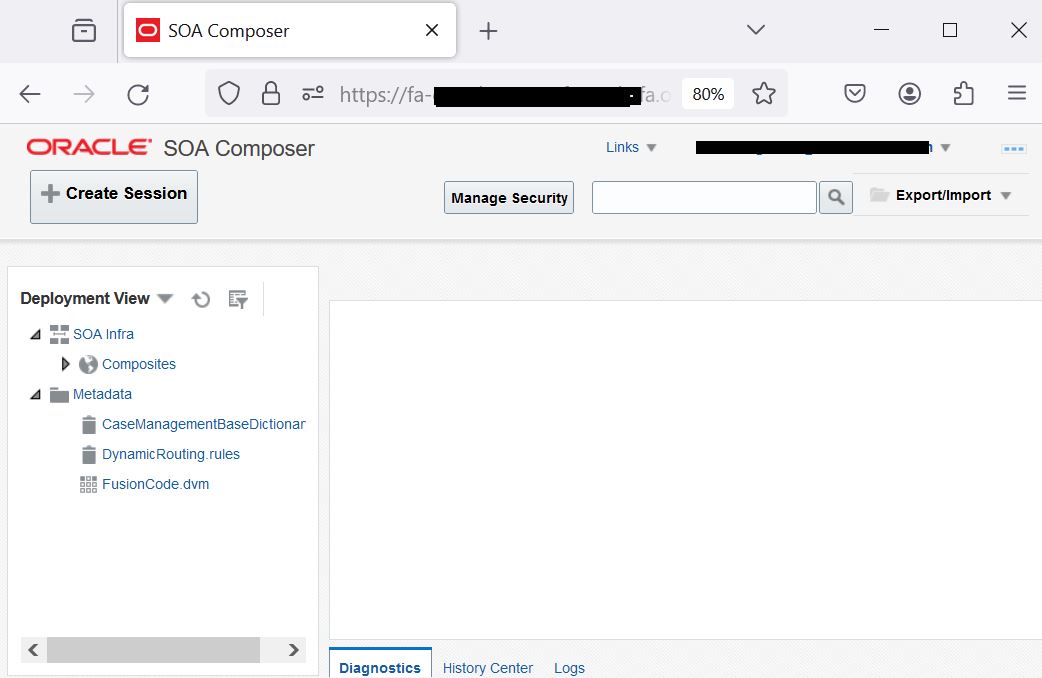Image resolution: width=1042 pixels, height=678 pixels.
Task: Refresh the Deployment View tree
Action: [201, 300]
